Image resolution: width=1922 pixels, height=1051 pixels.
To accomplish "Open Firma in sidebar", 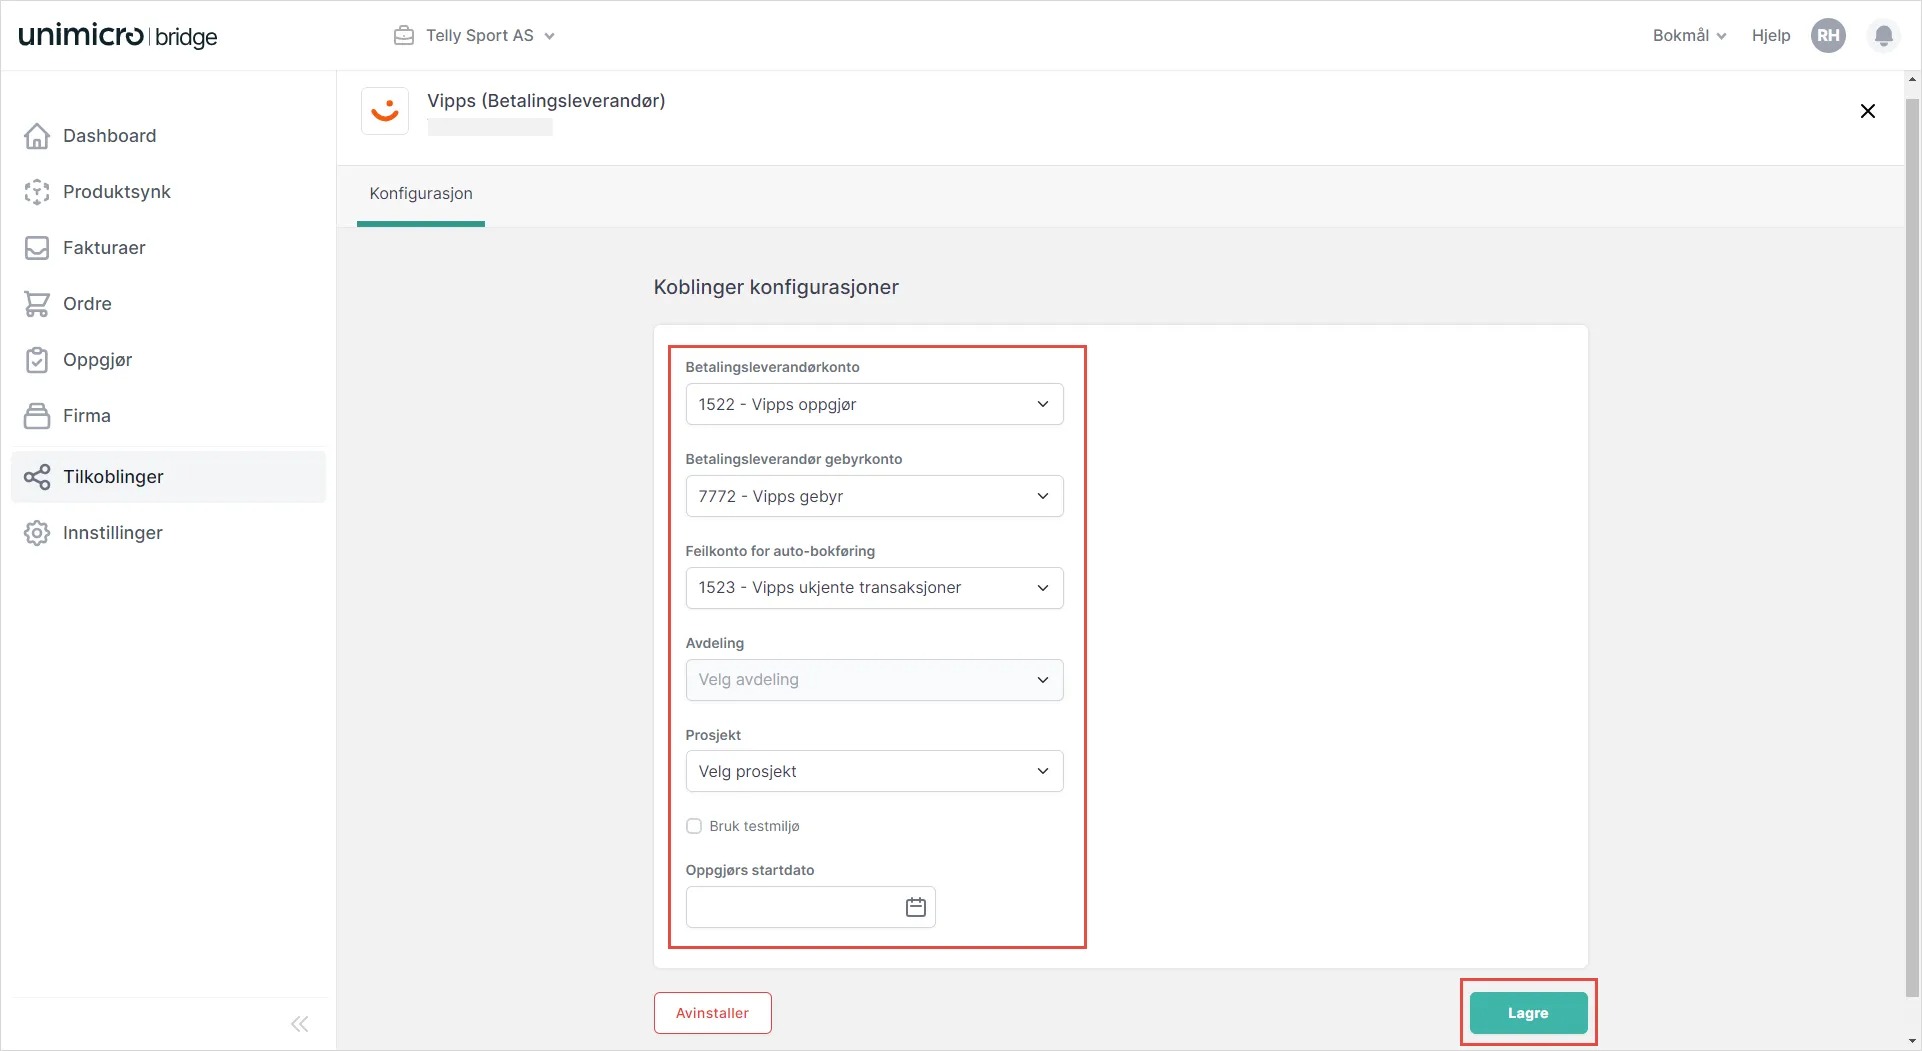I will (x=168, y=416).
